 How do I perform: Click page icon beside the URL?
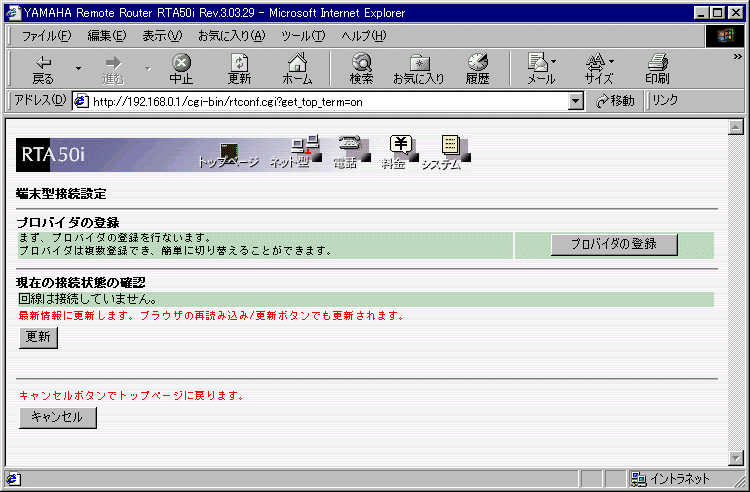point(82,102)
